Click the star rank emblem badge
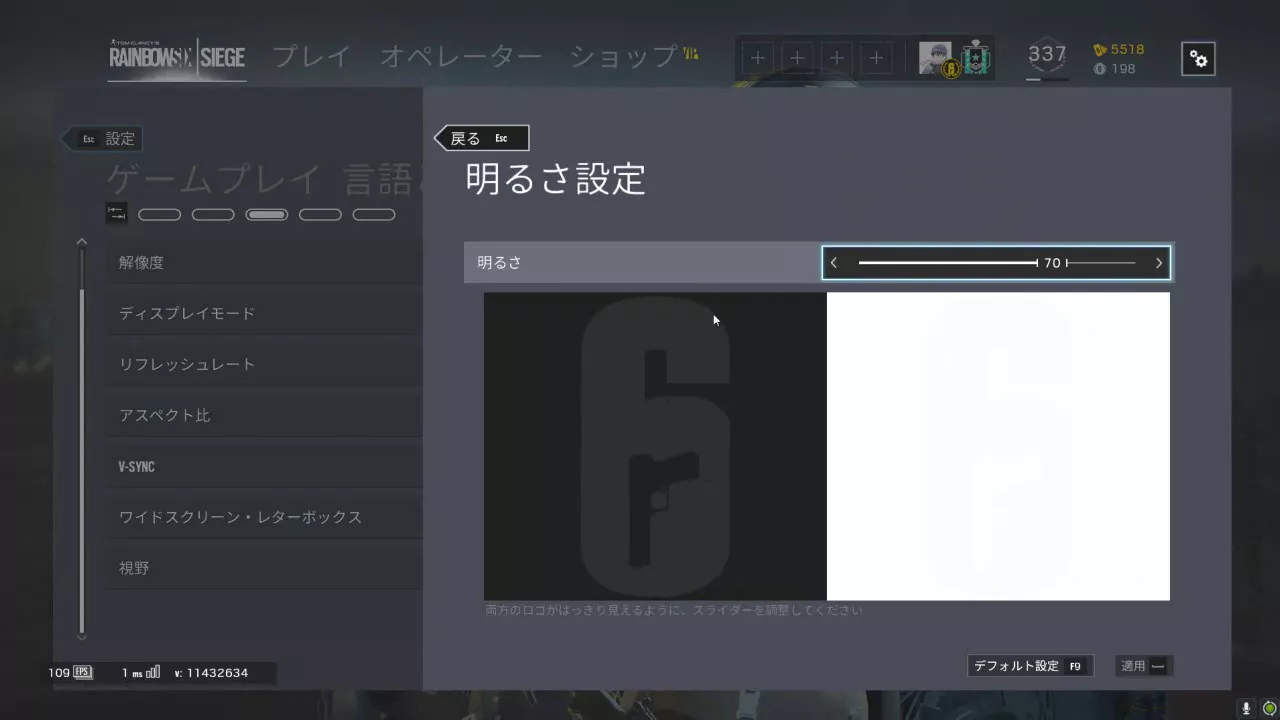Image resolution: width=1280 pixels, height=720 pixels. point(975,58)
